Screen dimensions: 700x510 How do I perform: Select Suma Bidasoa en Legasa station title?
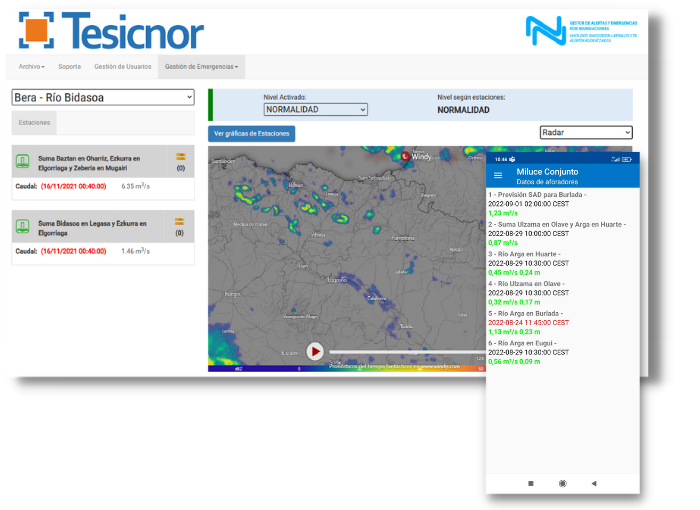click(x=92, y=228)
